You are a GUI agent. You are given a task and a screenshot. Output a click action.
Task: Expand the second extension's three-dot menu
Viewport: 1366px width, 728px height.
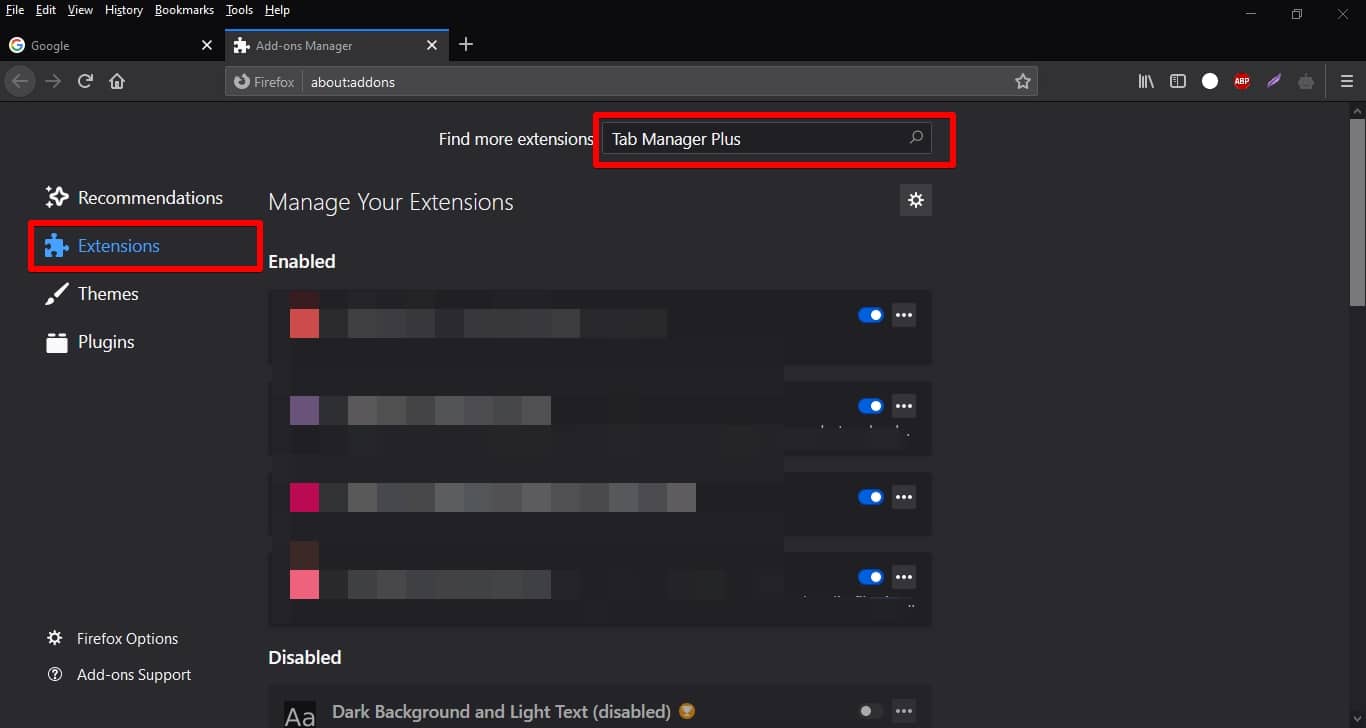pos(904,405)
